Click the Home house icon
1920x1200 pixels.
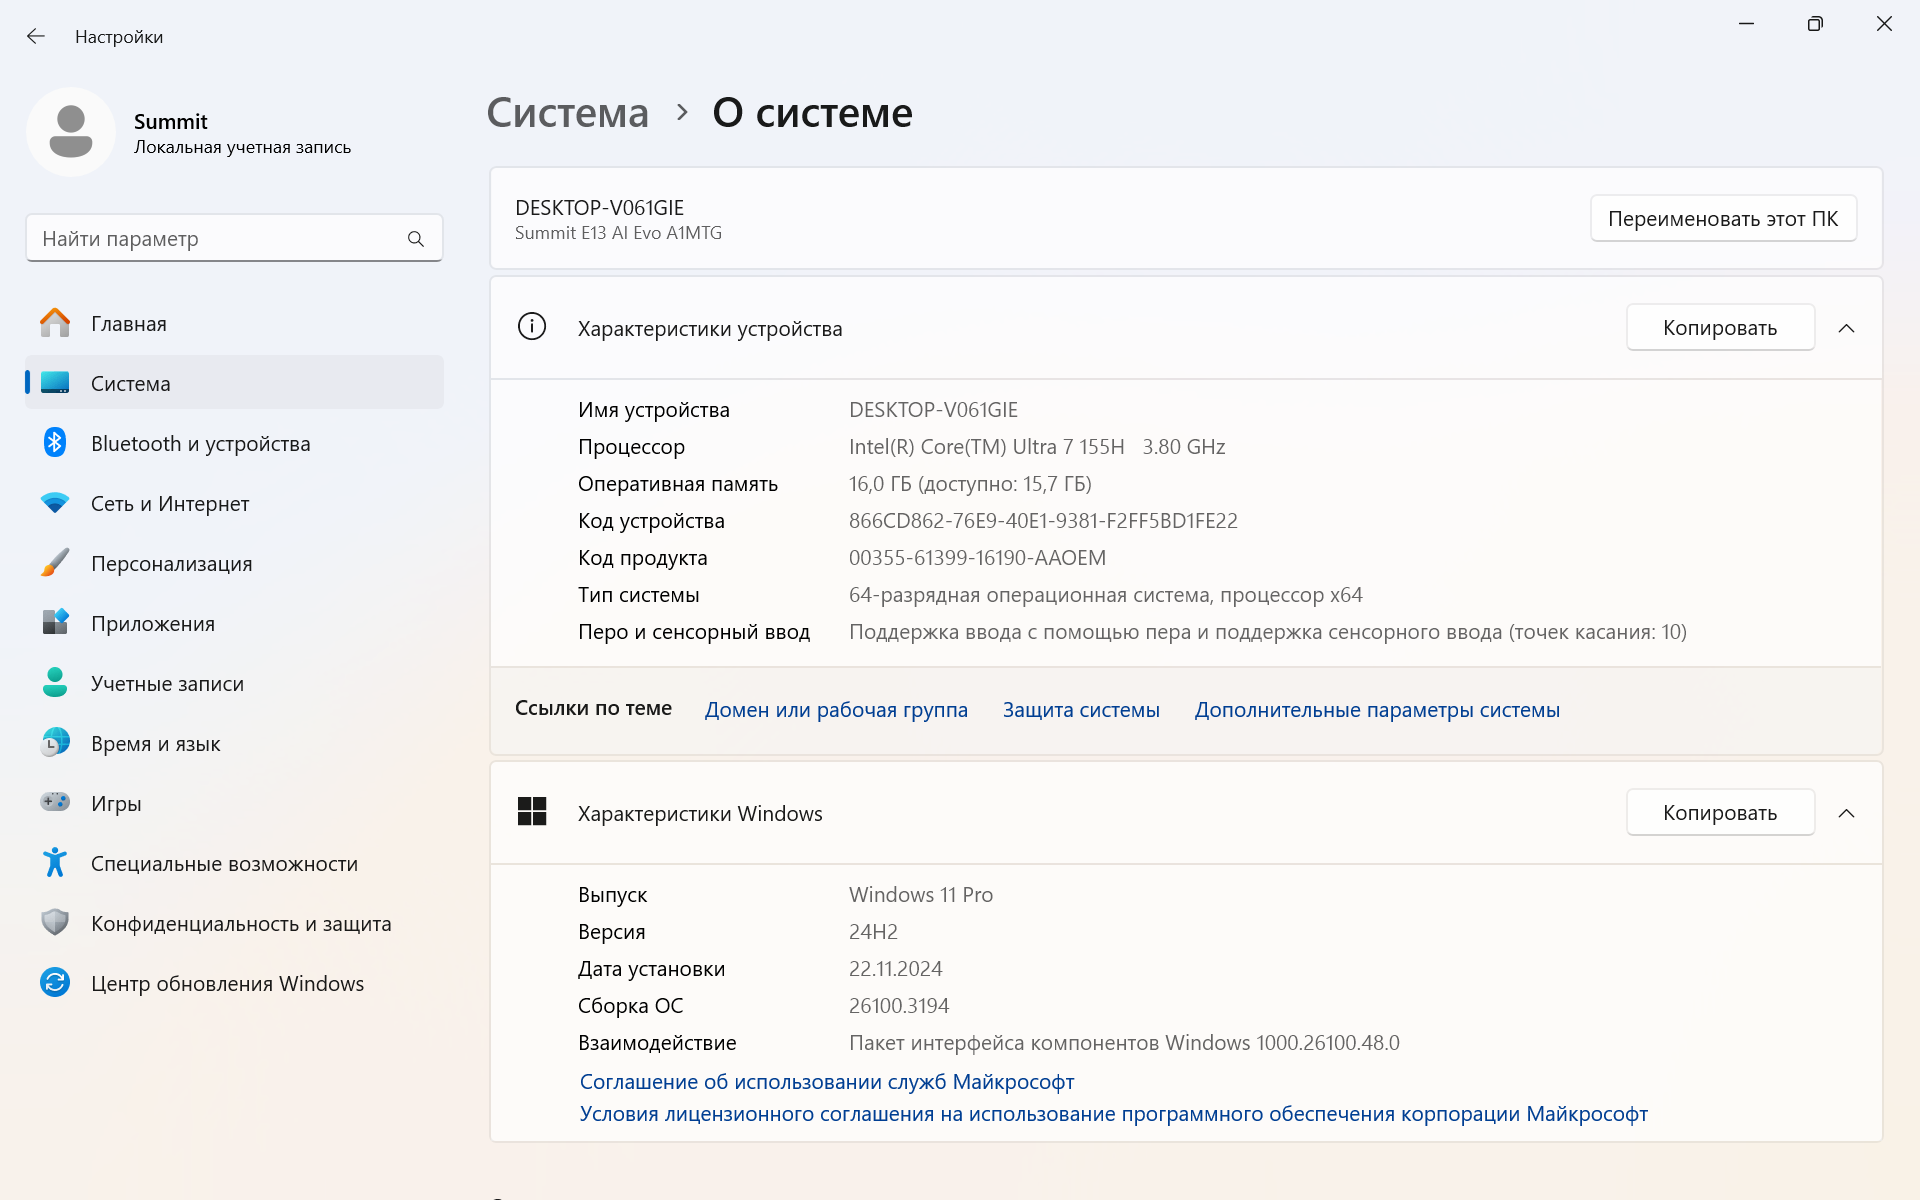(55, 323)
